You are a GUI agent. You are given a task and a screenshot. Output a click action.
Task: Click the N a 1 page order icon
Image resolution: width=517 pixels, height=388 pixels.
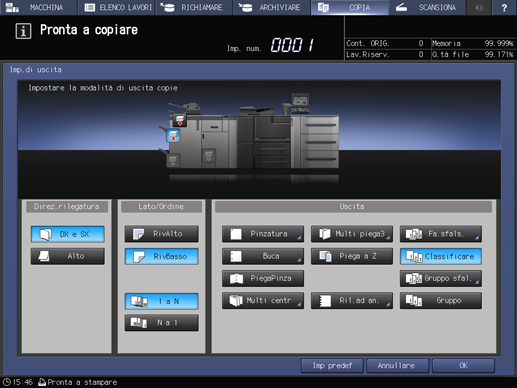[x=139, y=323]
